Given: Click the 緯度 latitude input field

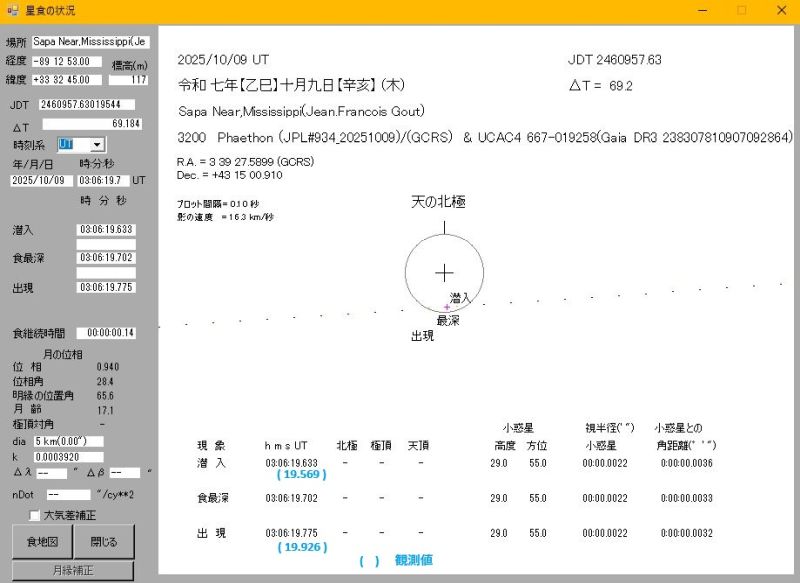Looking at the screenshot, I should coord(67,79).
